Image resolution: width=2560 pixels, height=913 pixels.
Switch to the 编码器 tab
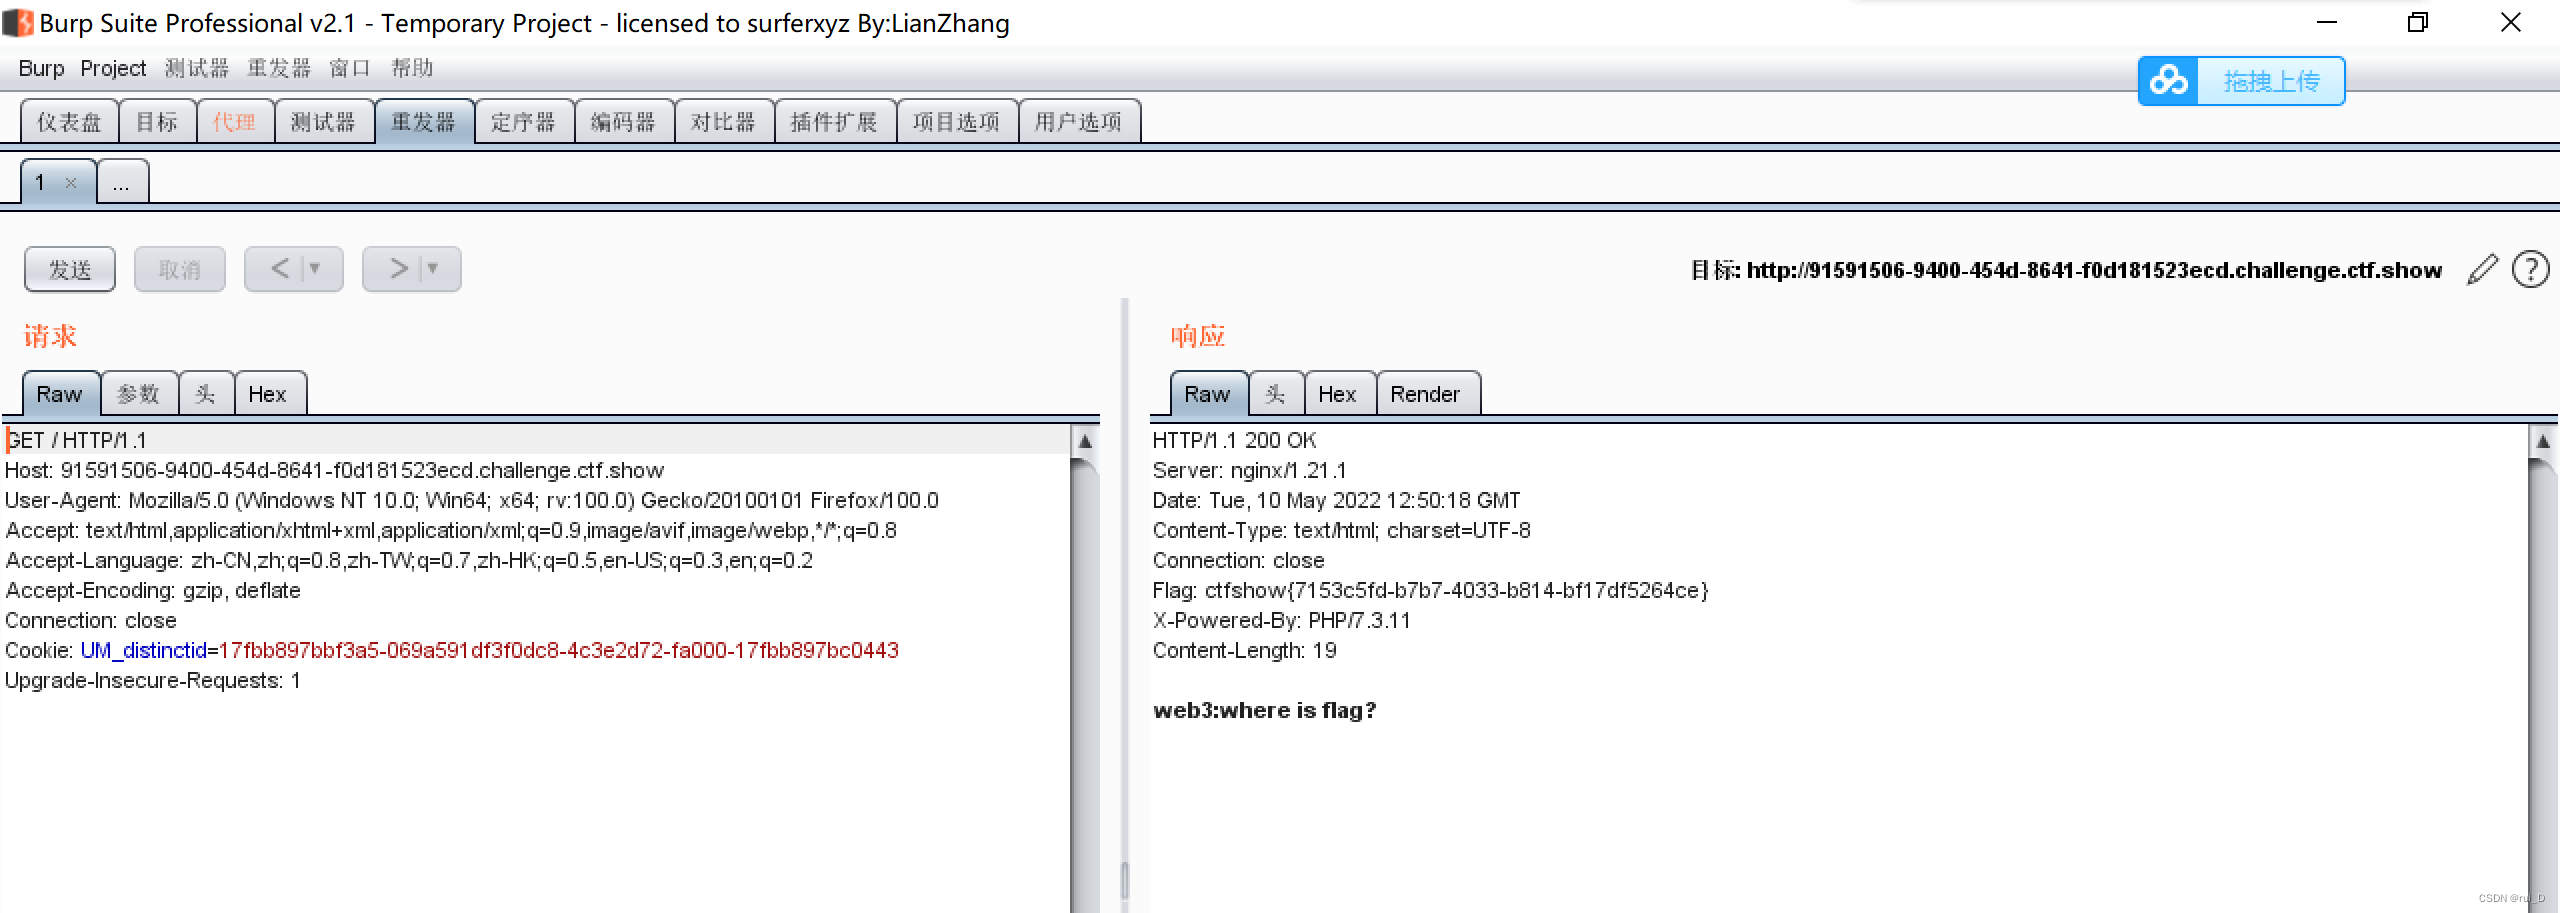point(624,122)
